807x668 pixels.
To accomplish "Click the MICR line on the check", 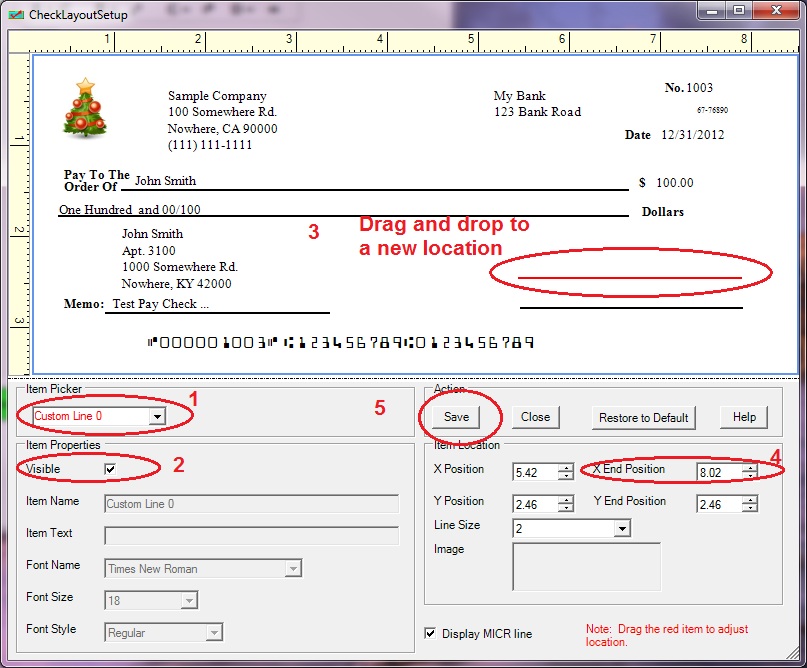I will 341,342.
